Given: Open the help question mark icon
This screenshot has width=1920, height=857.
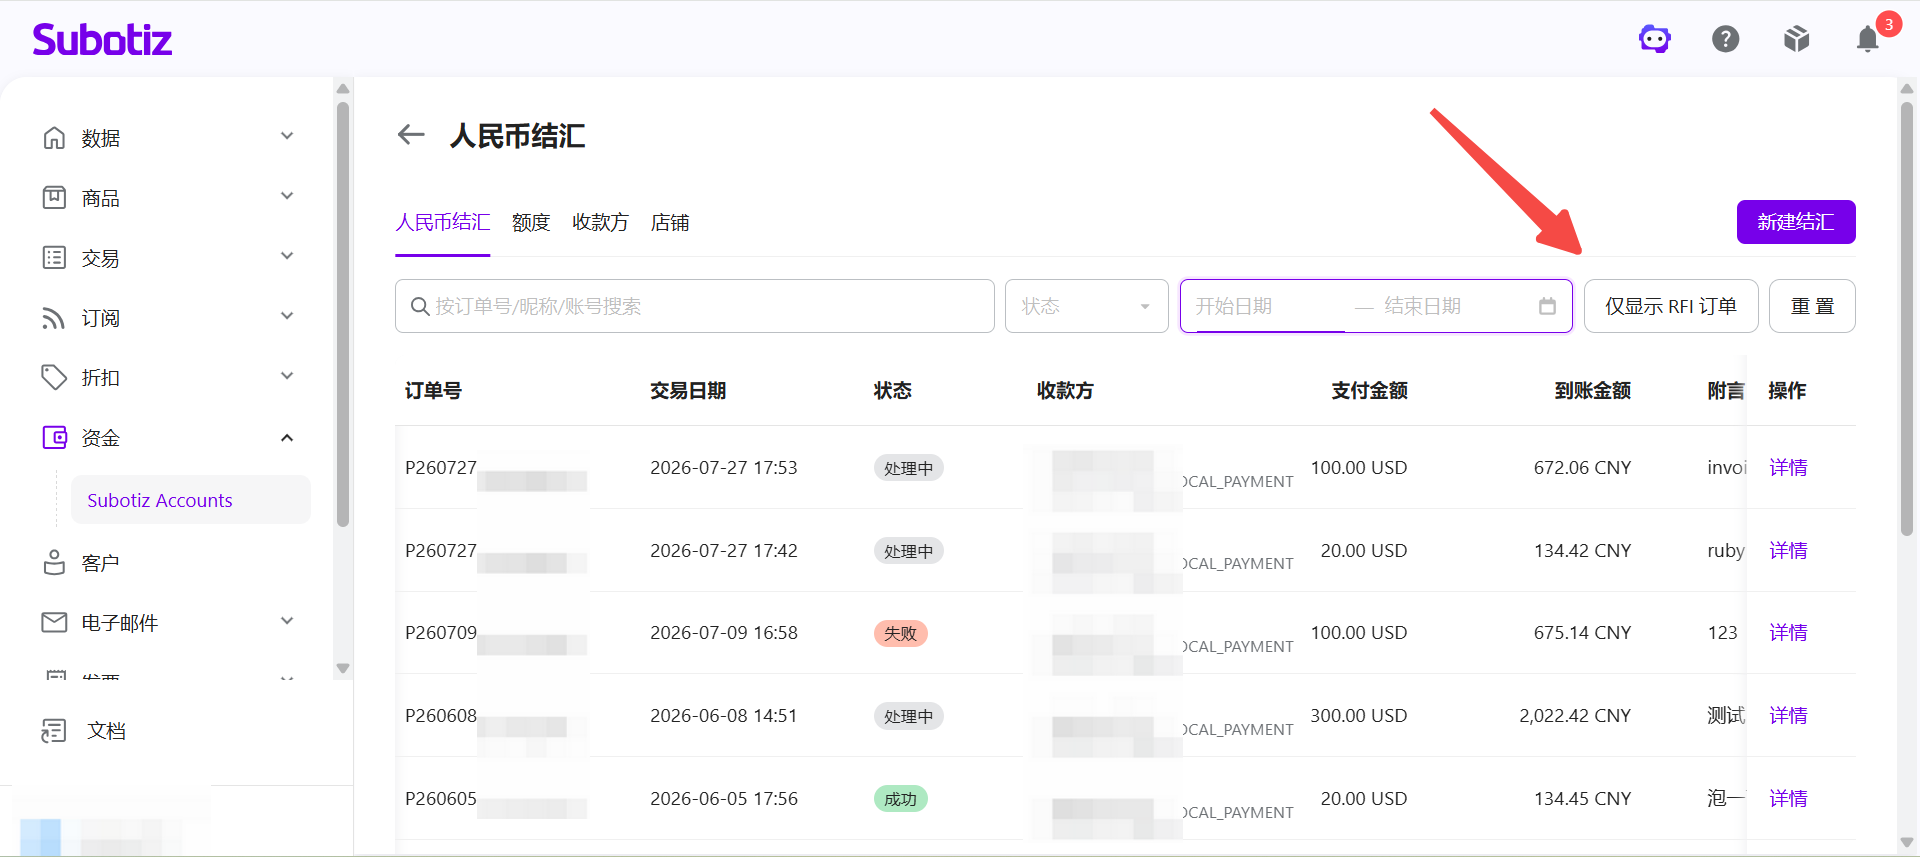Looking at the screenshot, I should 1726,39.
